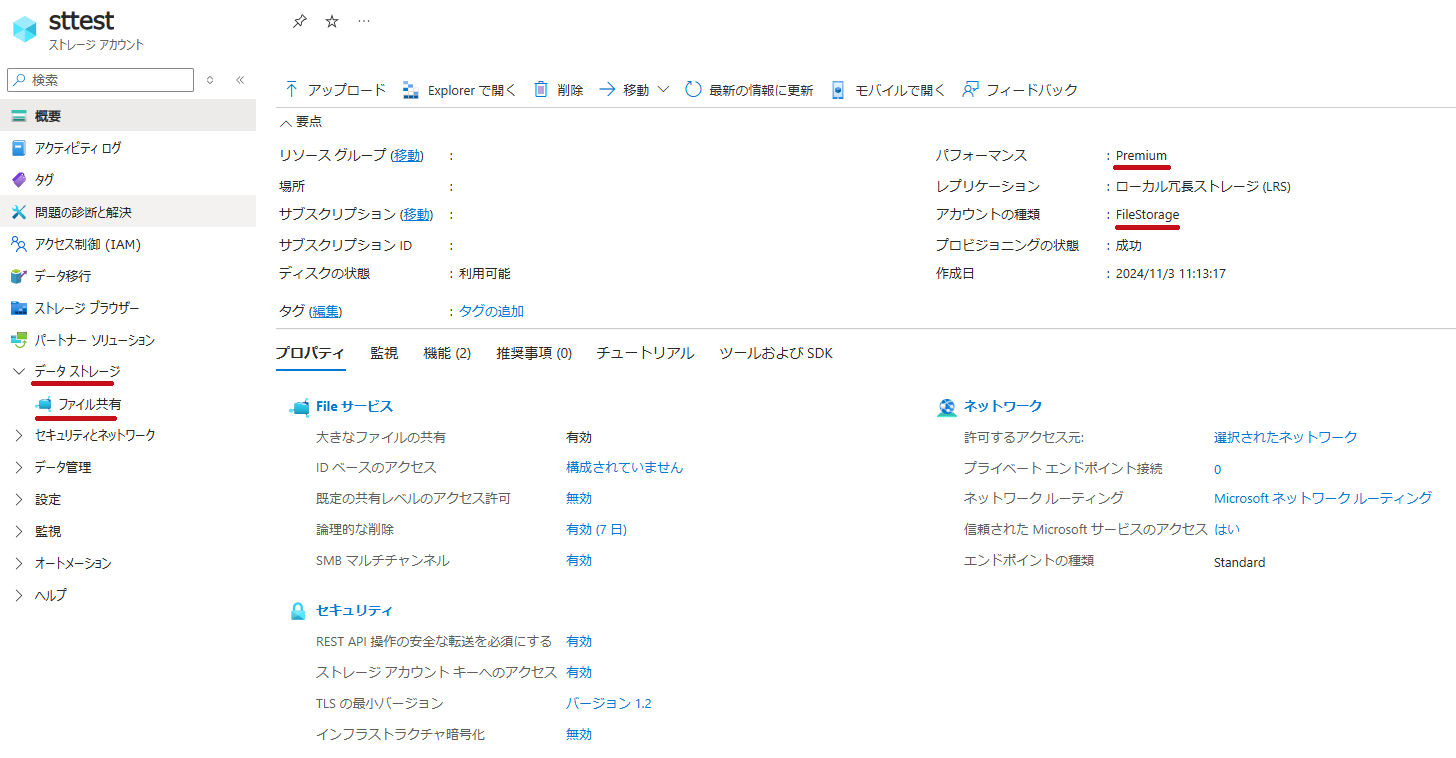
Task: Open the more options ellipsis menu
Action: coord(364,21)
